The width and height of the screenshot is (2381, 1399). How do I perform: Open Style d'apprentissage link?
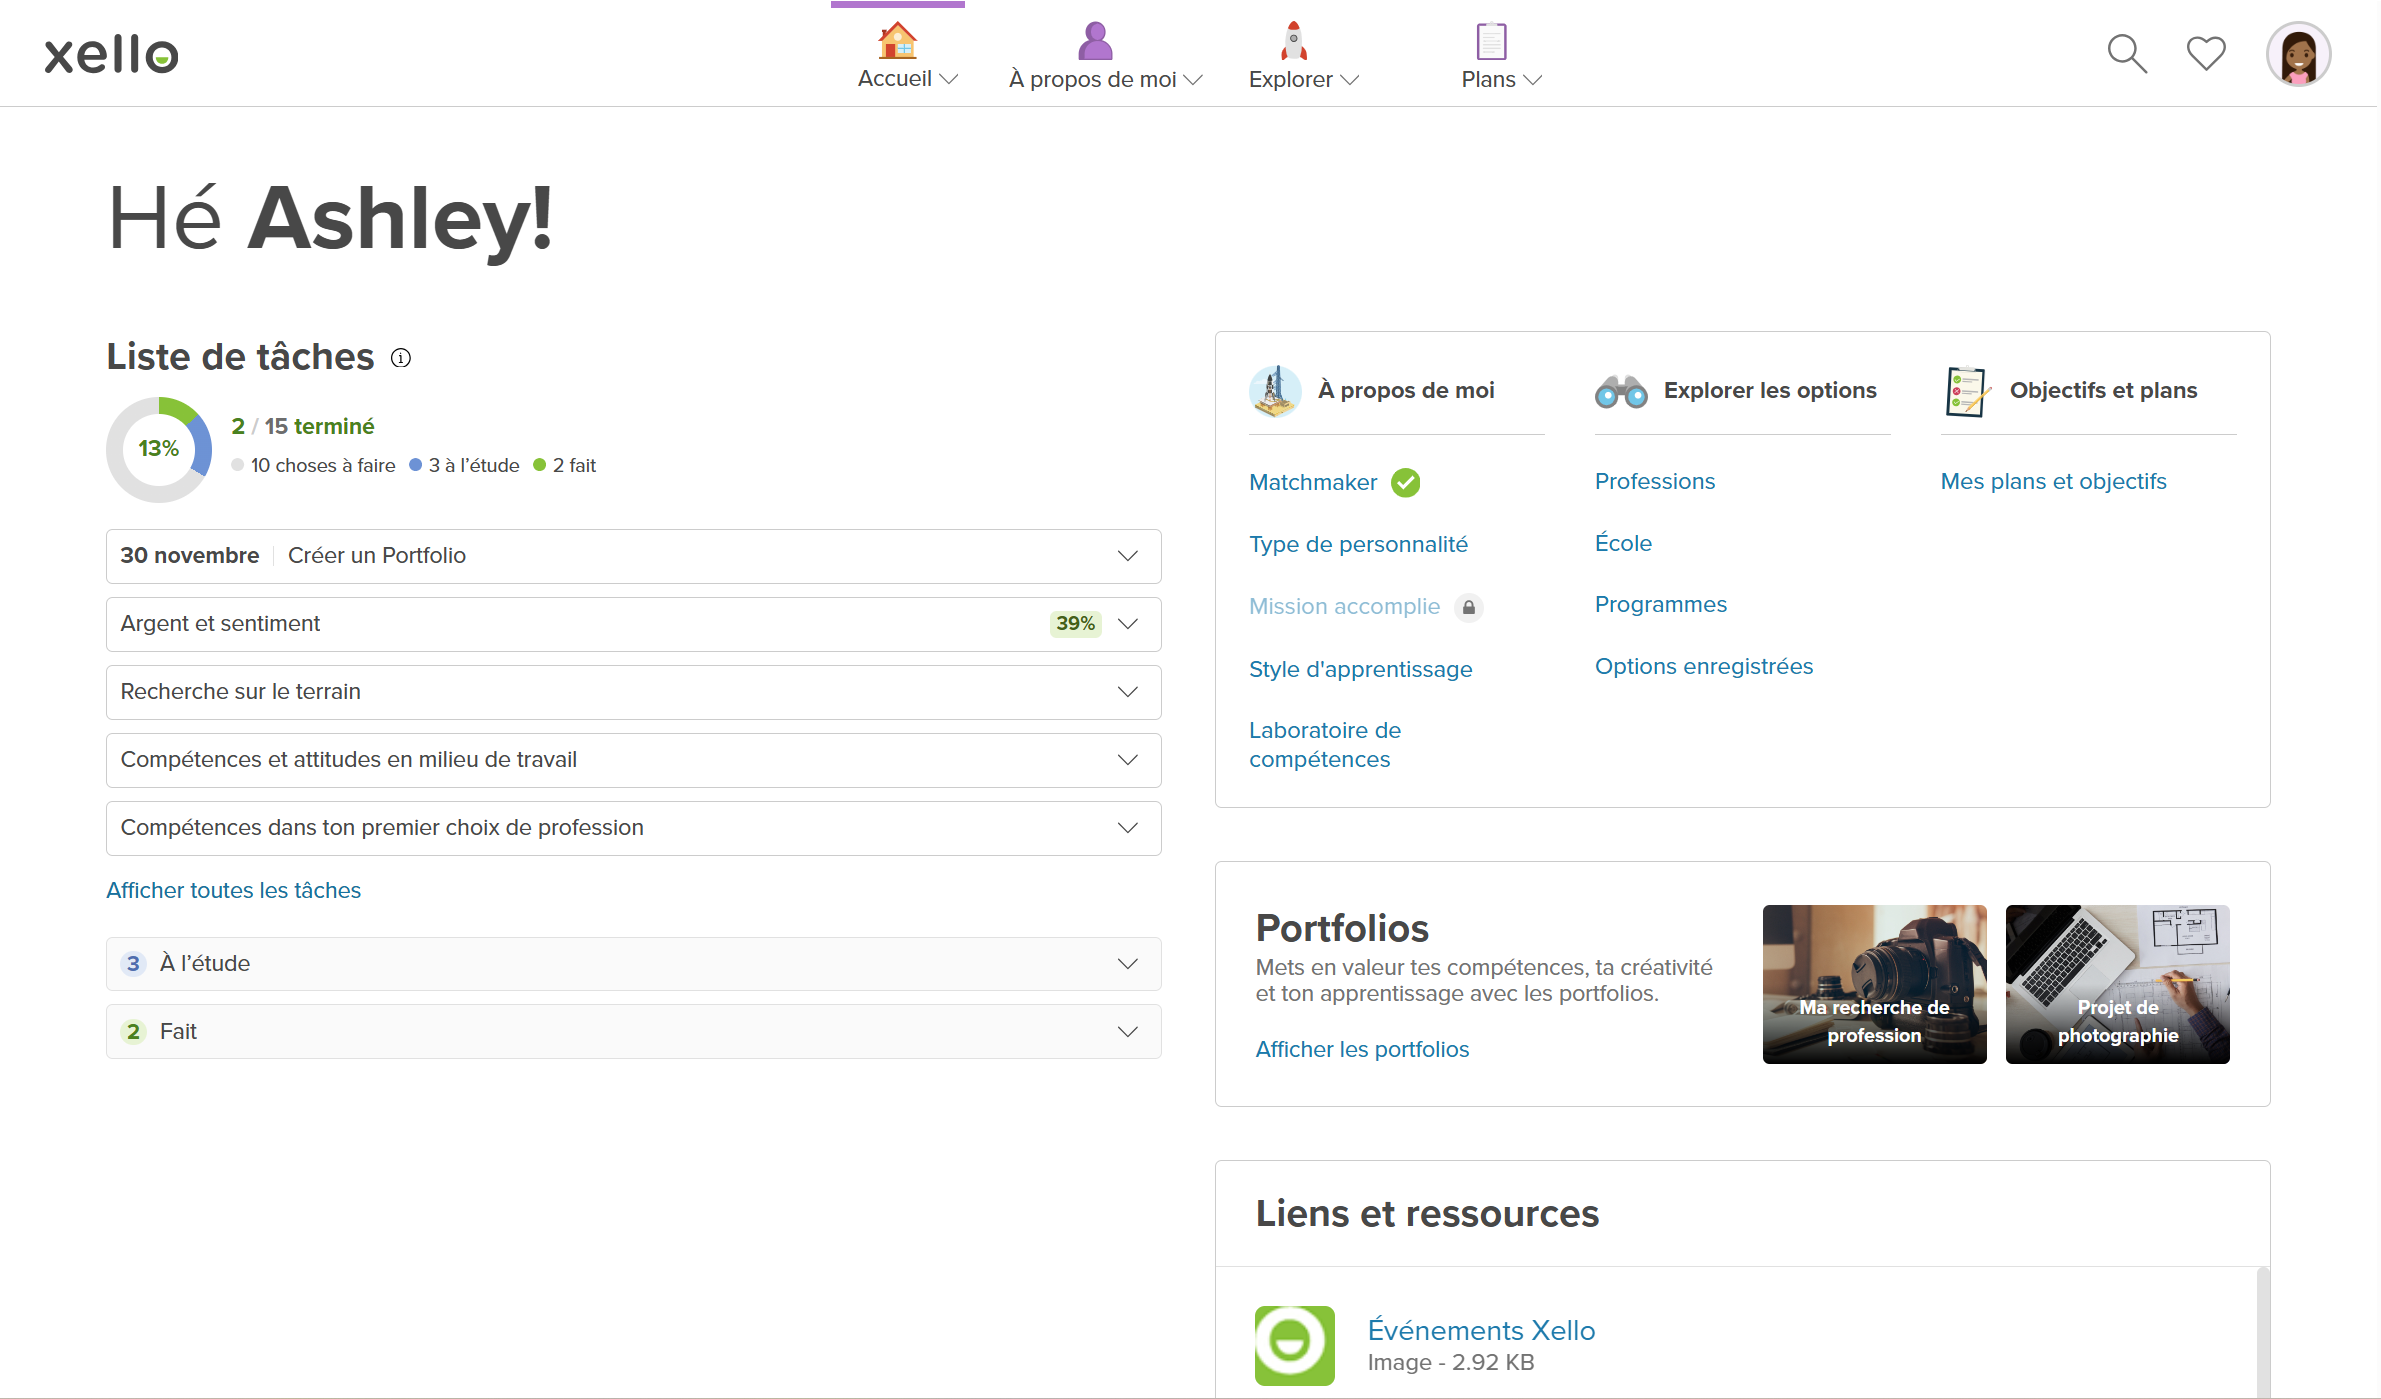point(1360,670)
